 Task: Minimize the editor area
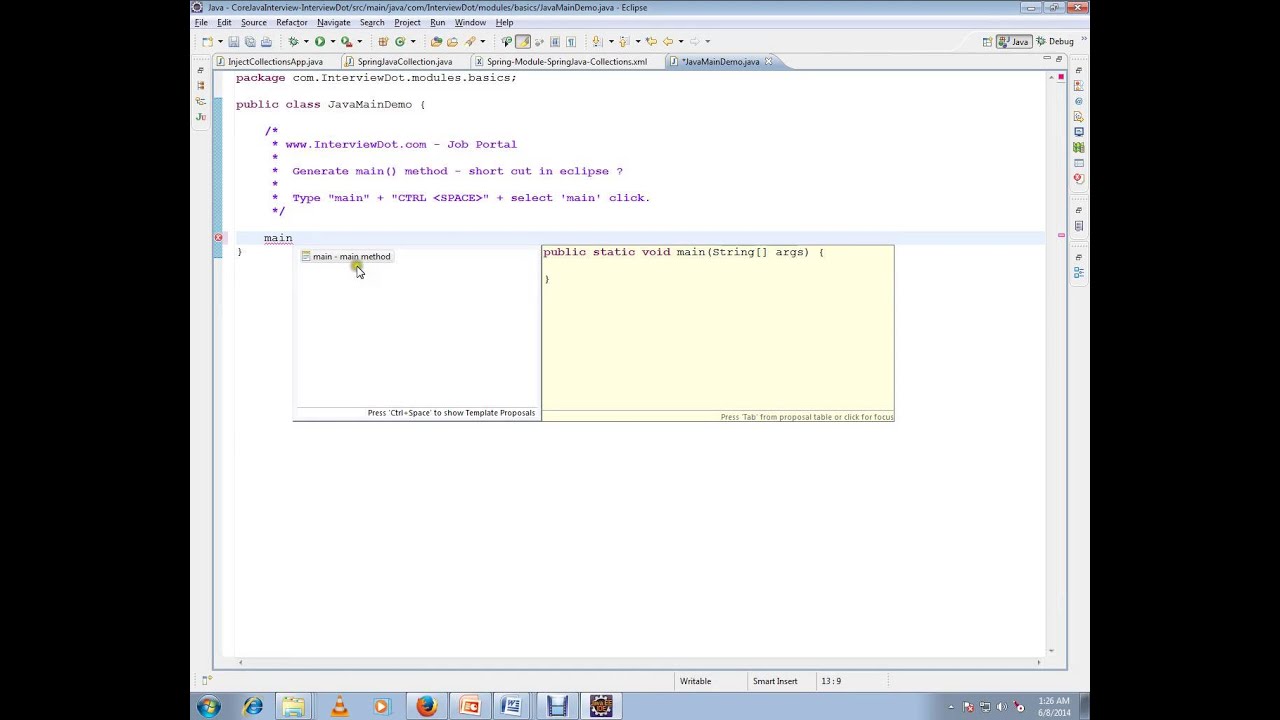(x=1047, y=59)
